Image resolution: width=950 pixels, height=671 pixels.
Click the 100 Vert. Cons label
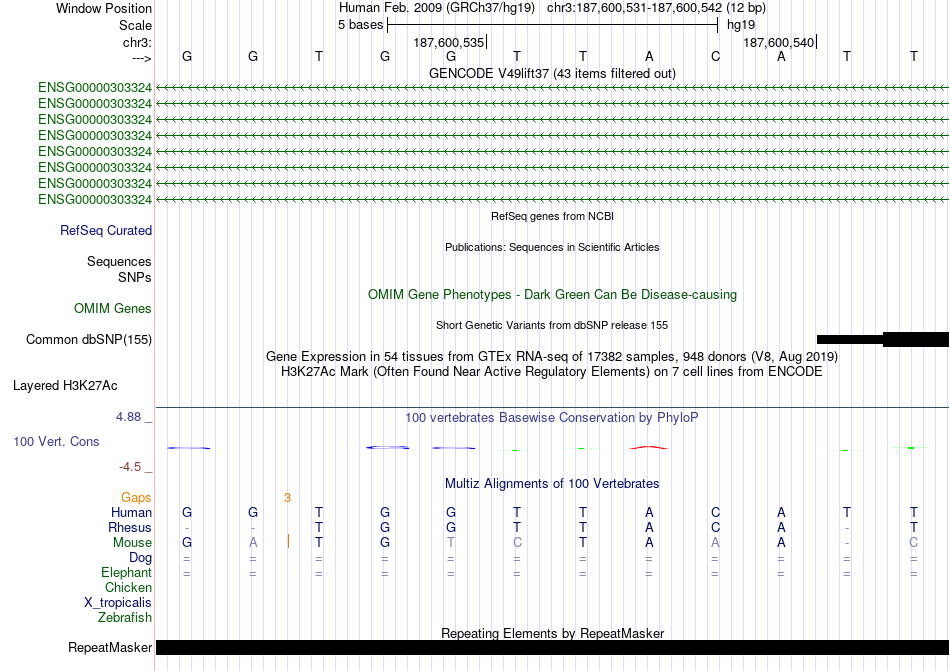coord(56,441)
